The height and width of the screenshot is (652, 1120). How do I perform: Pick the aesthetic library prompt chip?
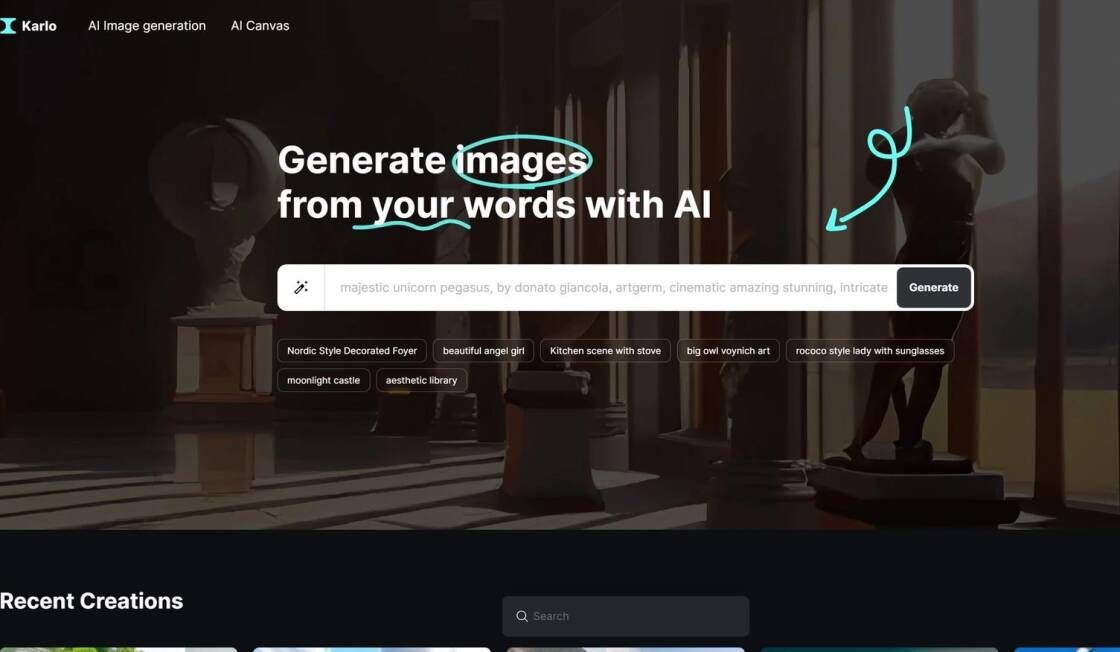[x=421, y=380]
